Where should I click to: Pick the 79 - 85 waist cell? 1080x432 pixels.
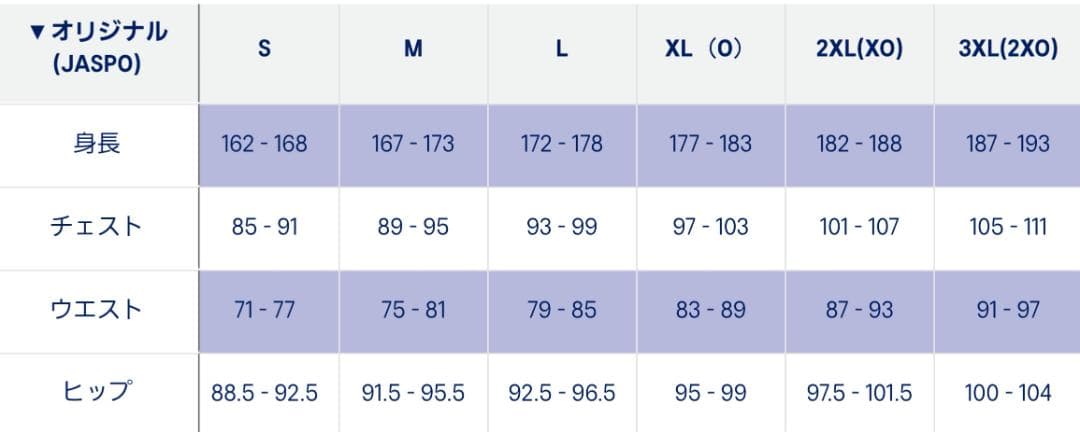[x=562, y=310]
